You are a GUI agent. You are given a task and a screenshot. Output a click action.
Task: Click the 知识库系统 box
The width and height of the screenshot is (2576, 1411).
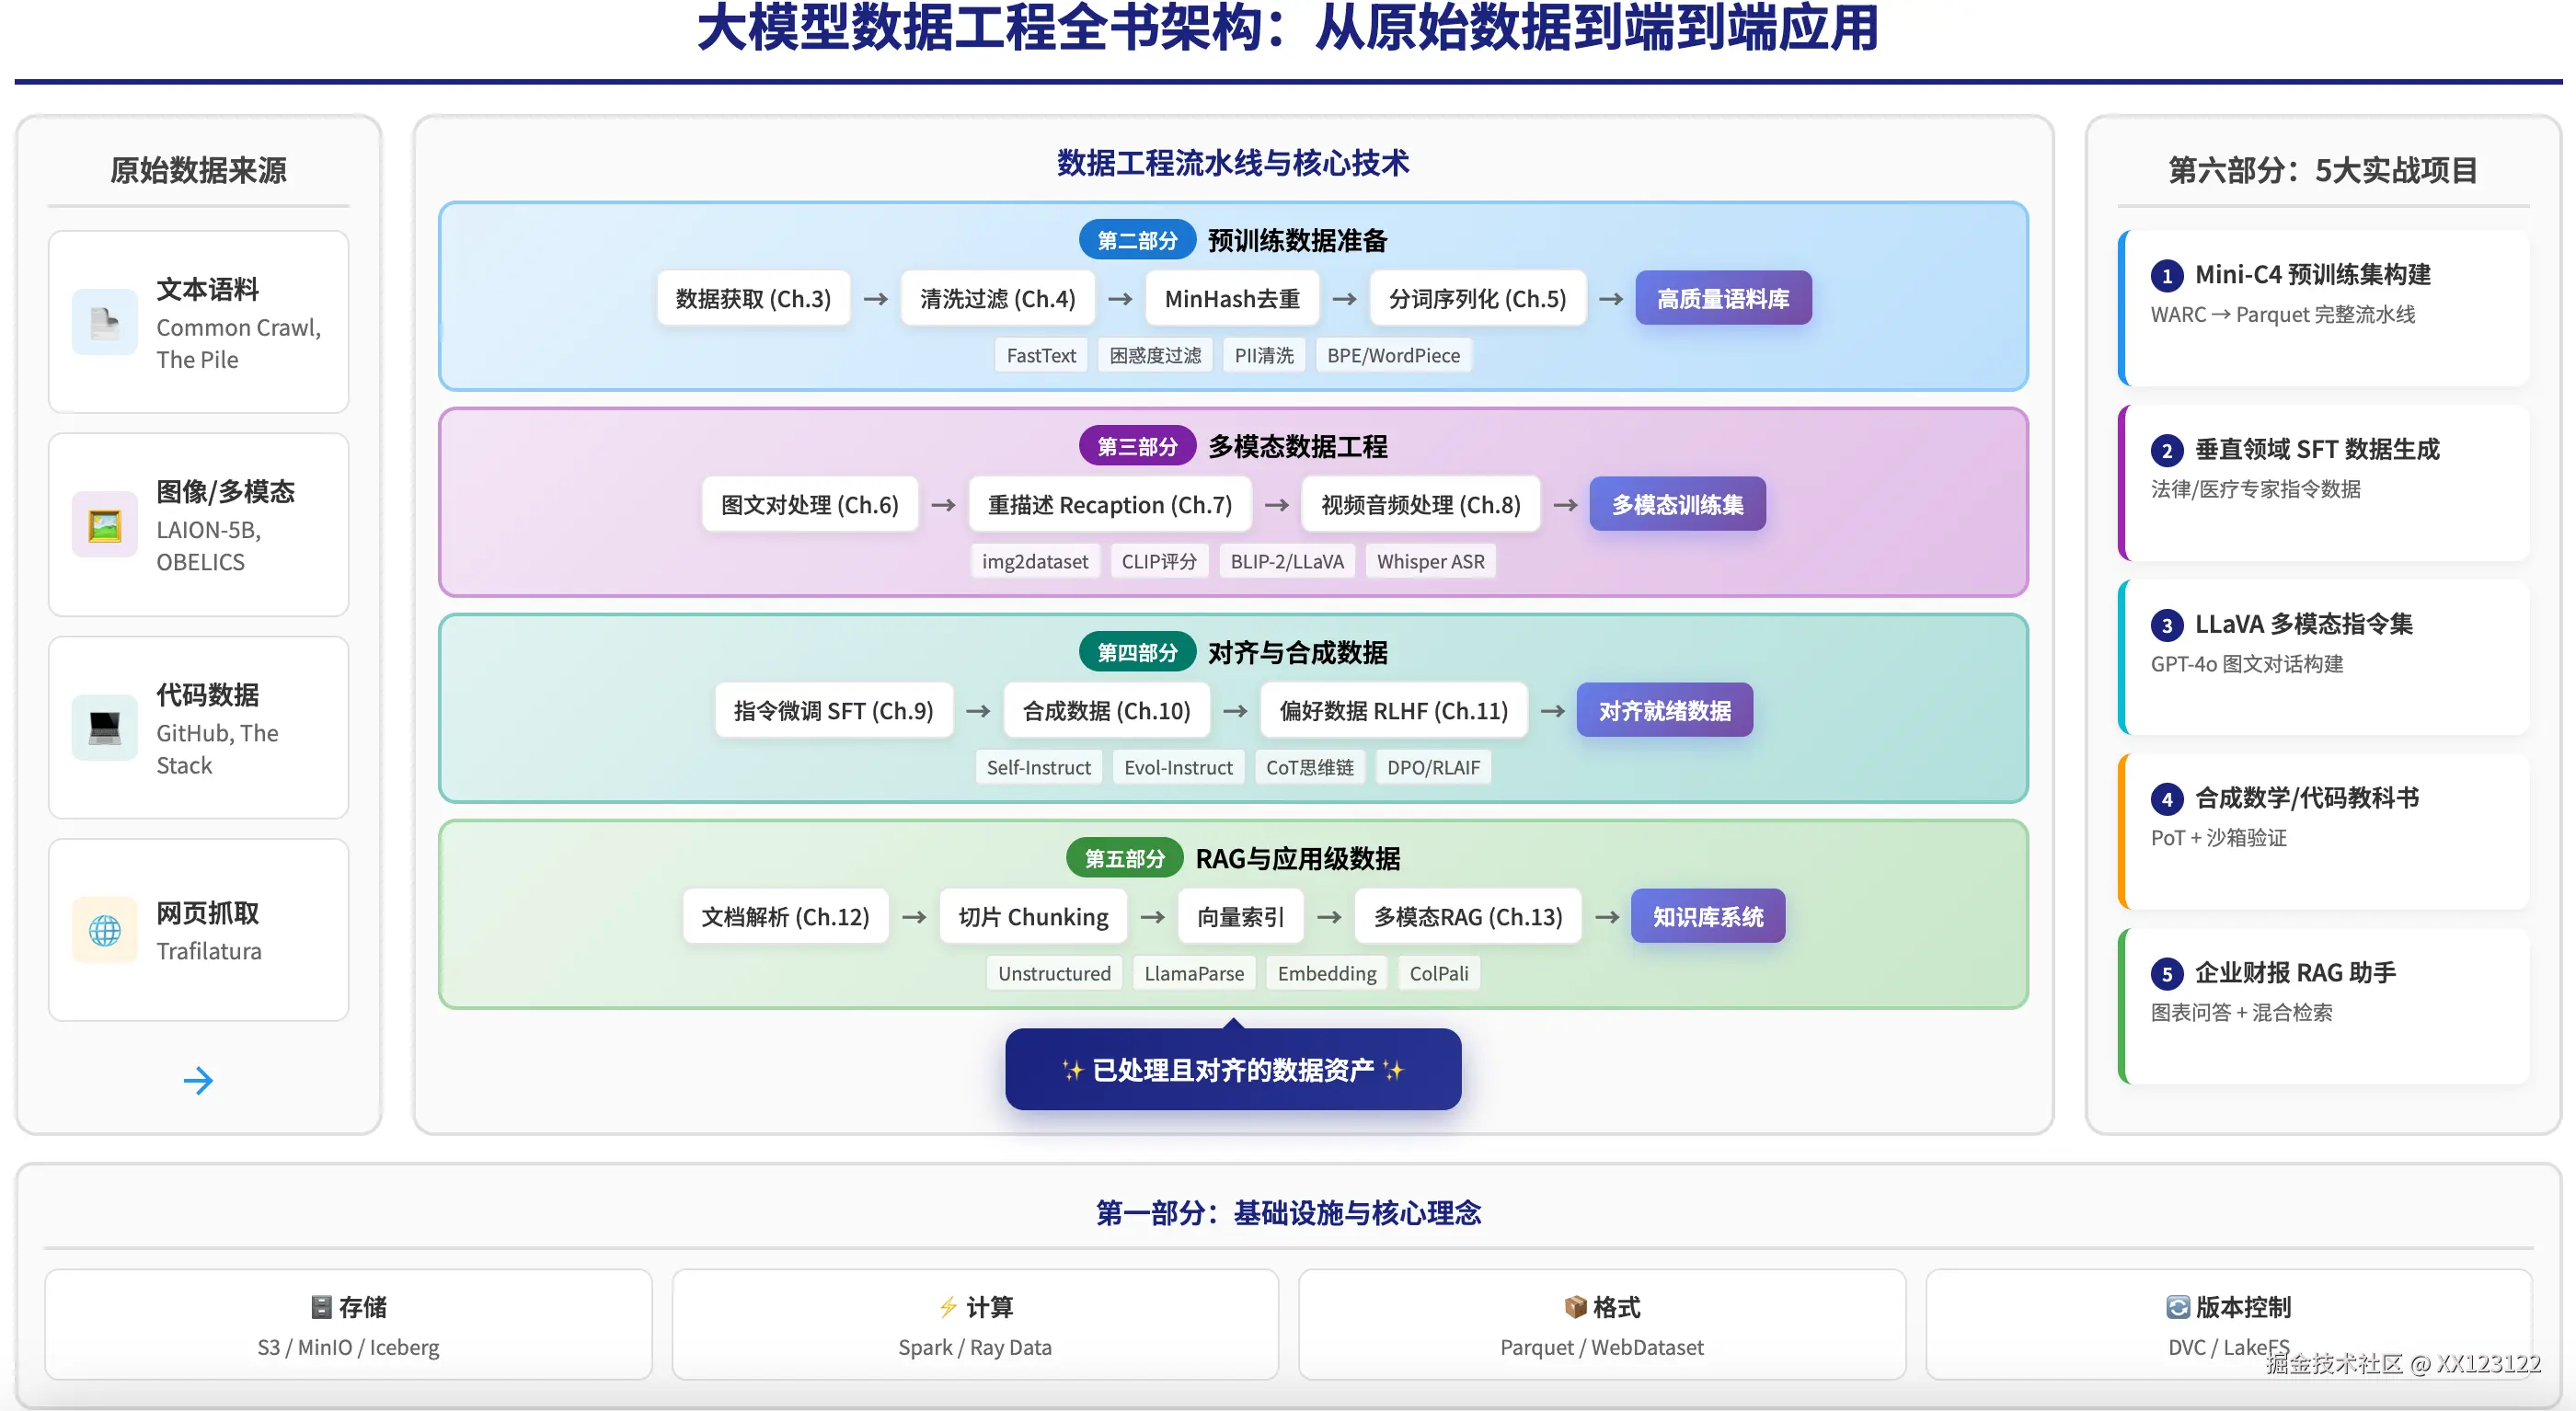1707,915
